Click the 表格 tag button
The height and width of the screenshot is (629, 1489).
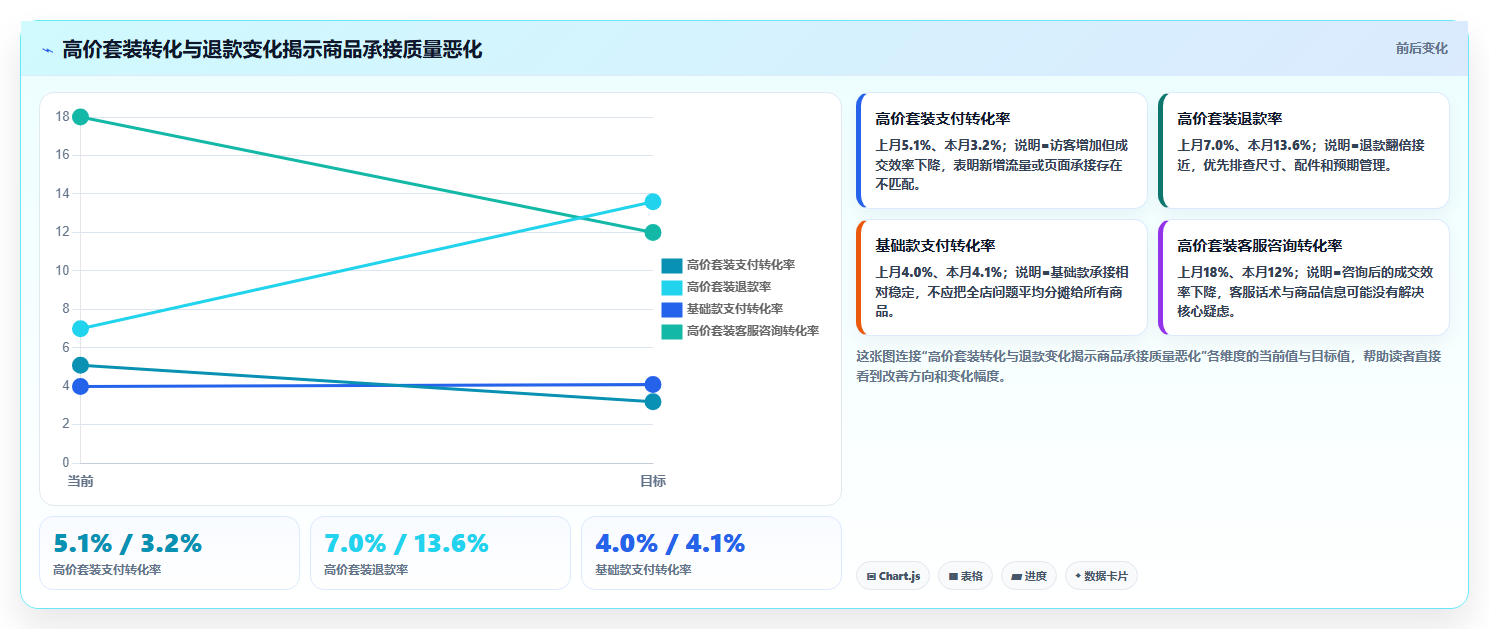pos(965,576)
